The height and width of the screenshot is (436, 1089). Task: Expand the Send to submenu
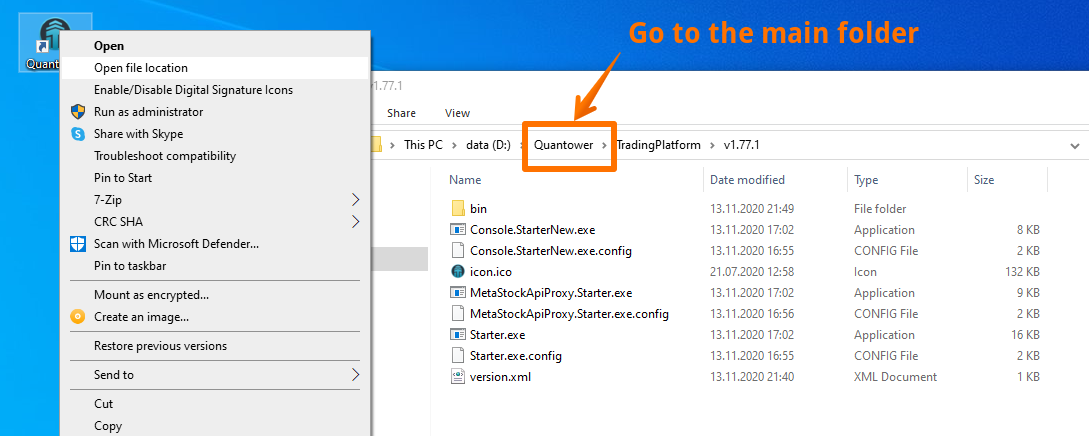pos(355,375)
